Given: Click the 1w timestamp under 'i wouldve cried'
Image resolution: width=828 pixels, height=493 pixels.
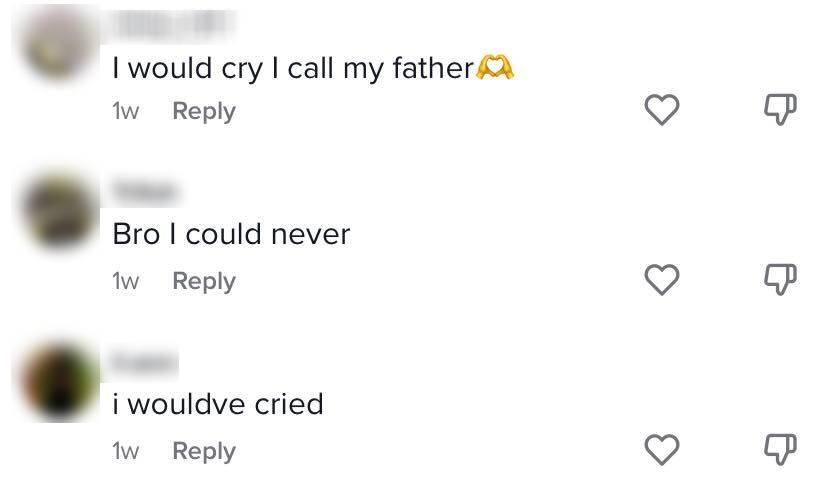Looking at the screenshot, I should [125, 451].
